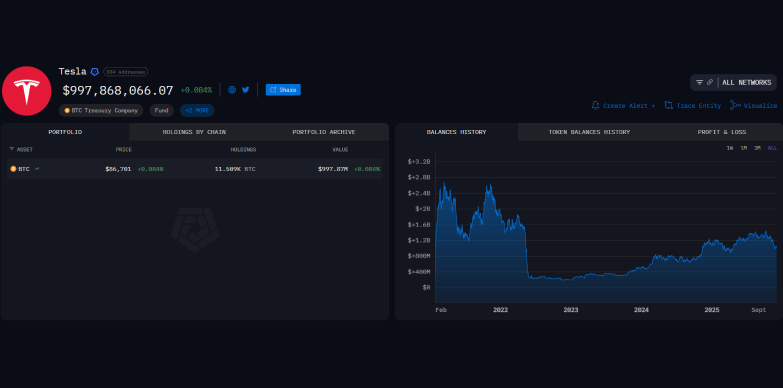Click the BTC price $86,701
Viewport: 783px width, 388px height.
click(118, 169)
